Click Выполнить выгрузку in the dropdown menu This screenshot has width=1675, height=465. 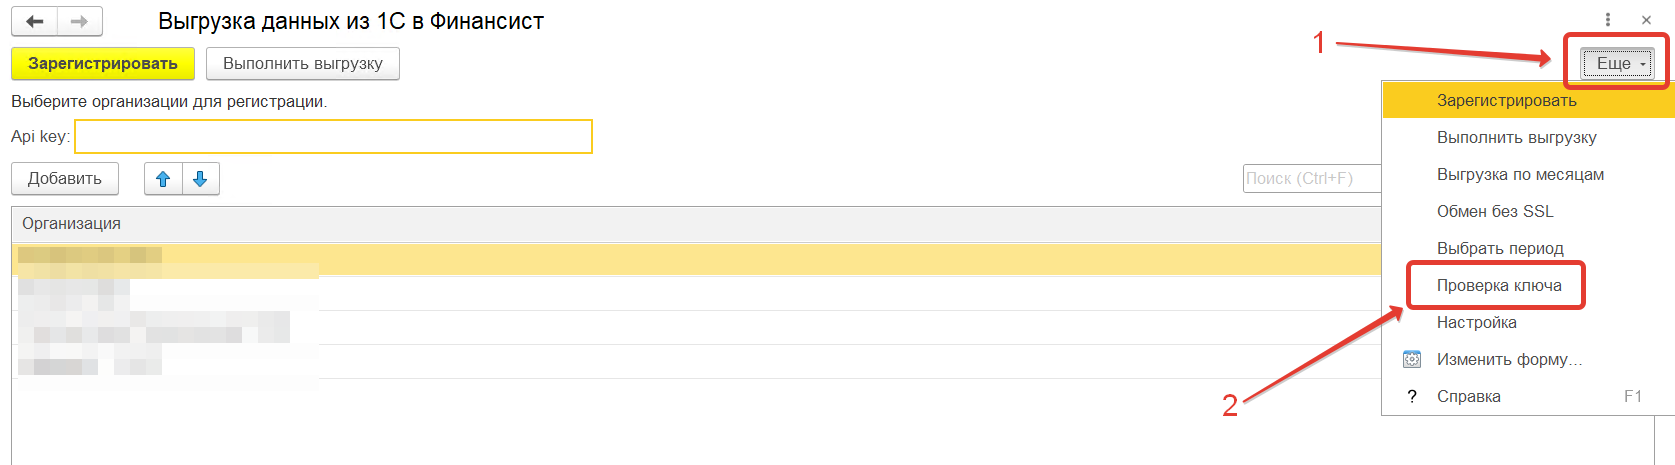pos(1517,138)
